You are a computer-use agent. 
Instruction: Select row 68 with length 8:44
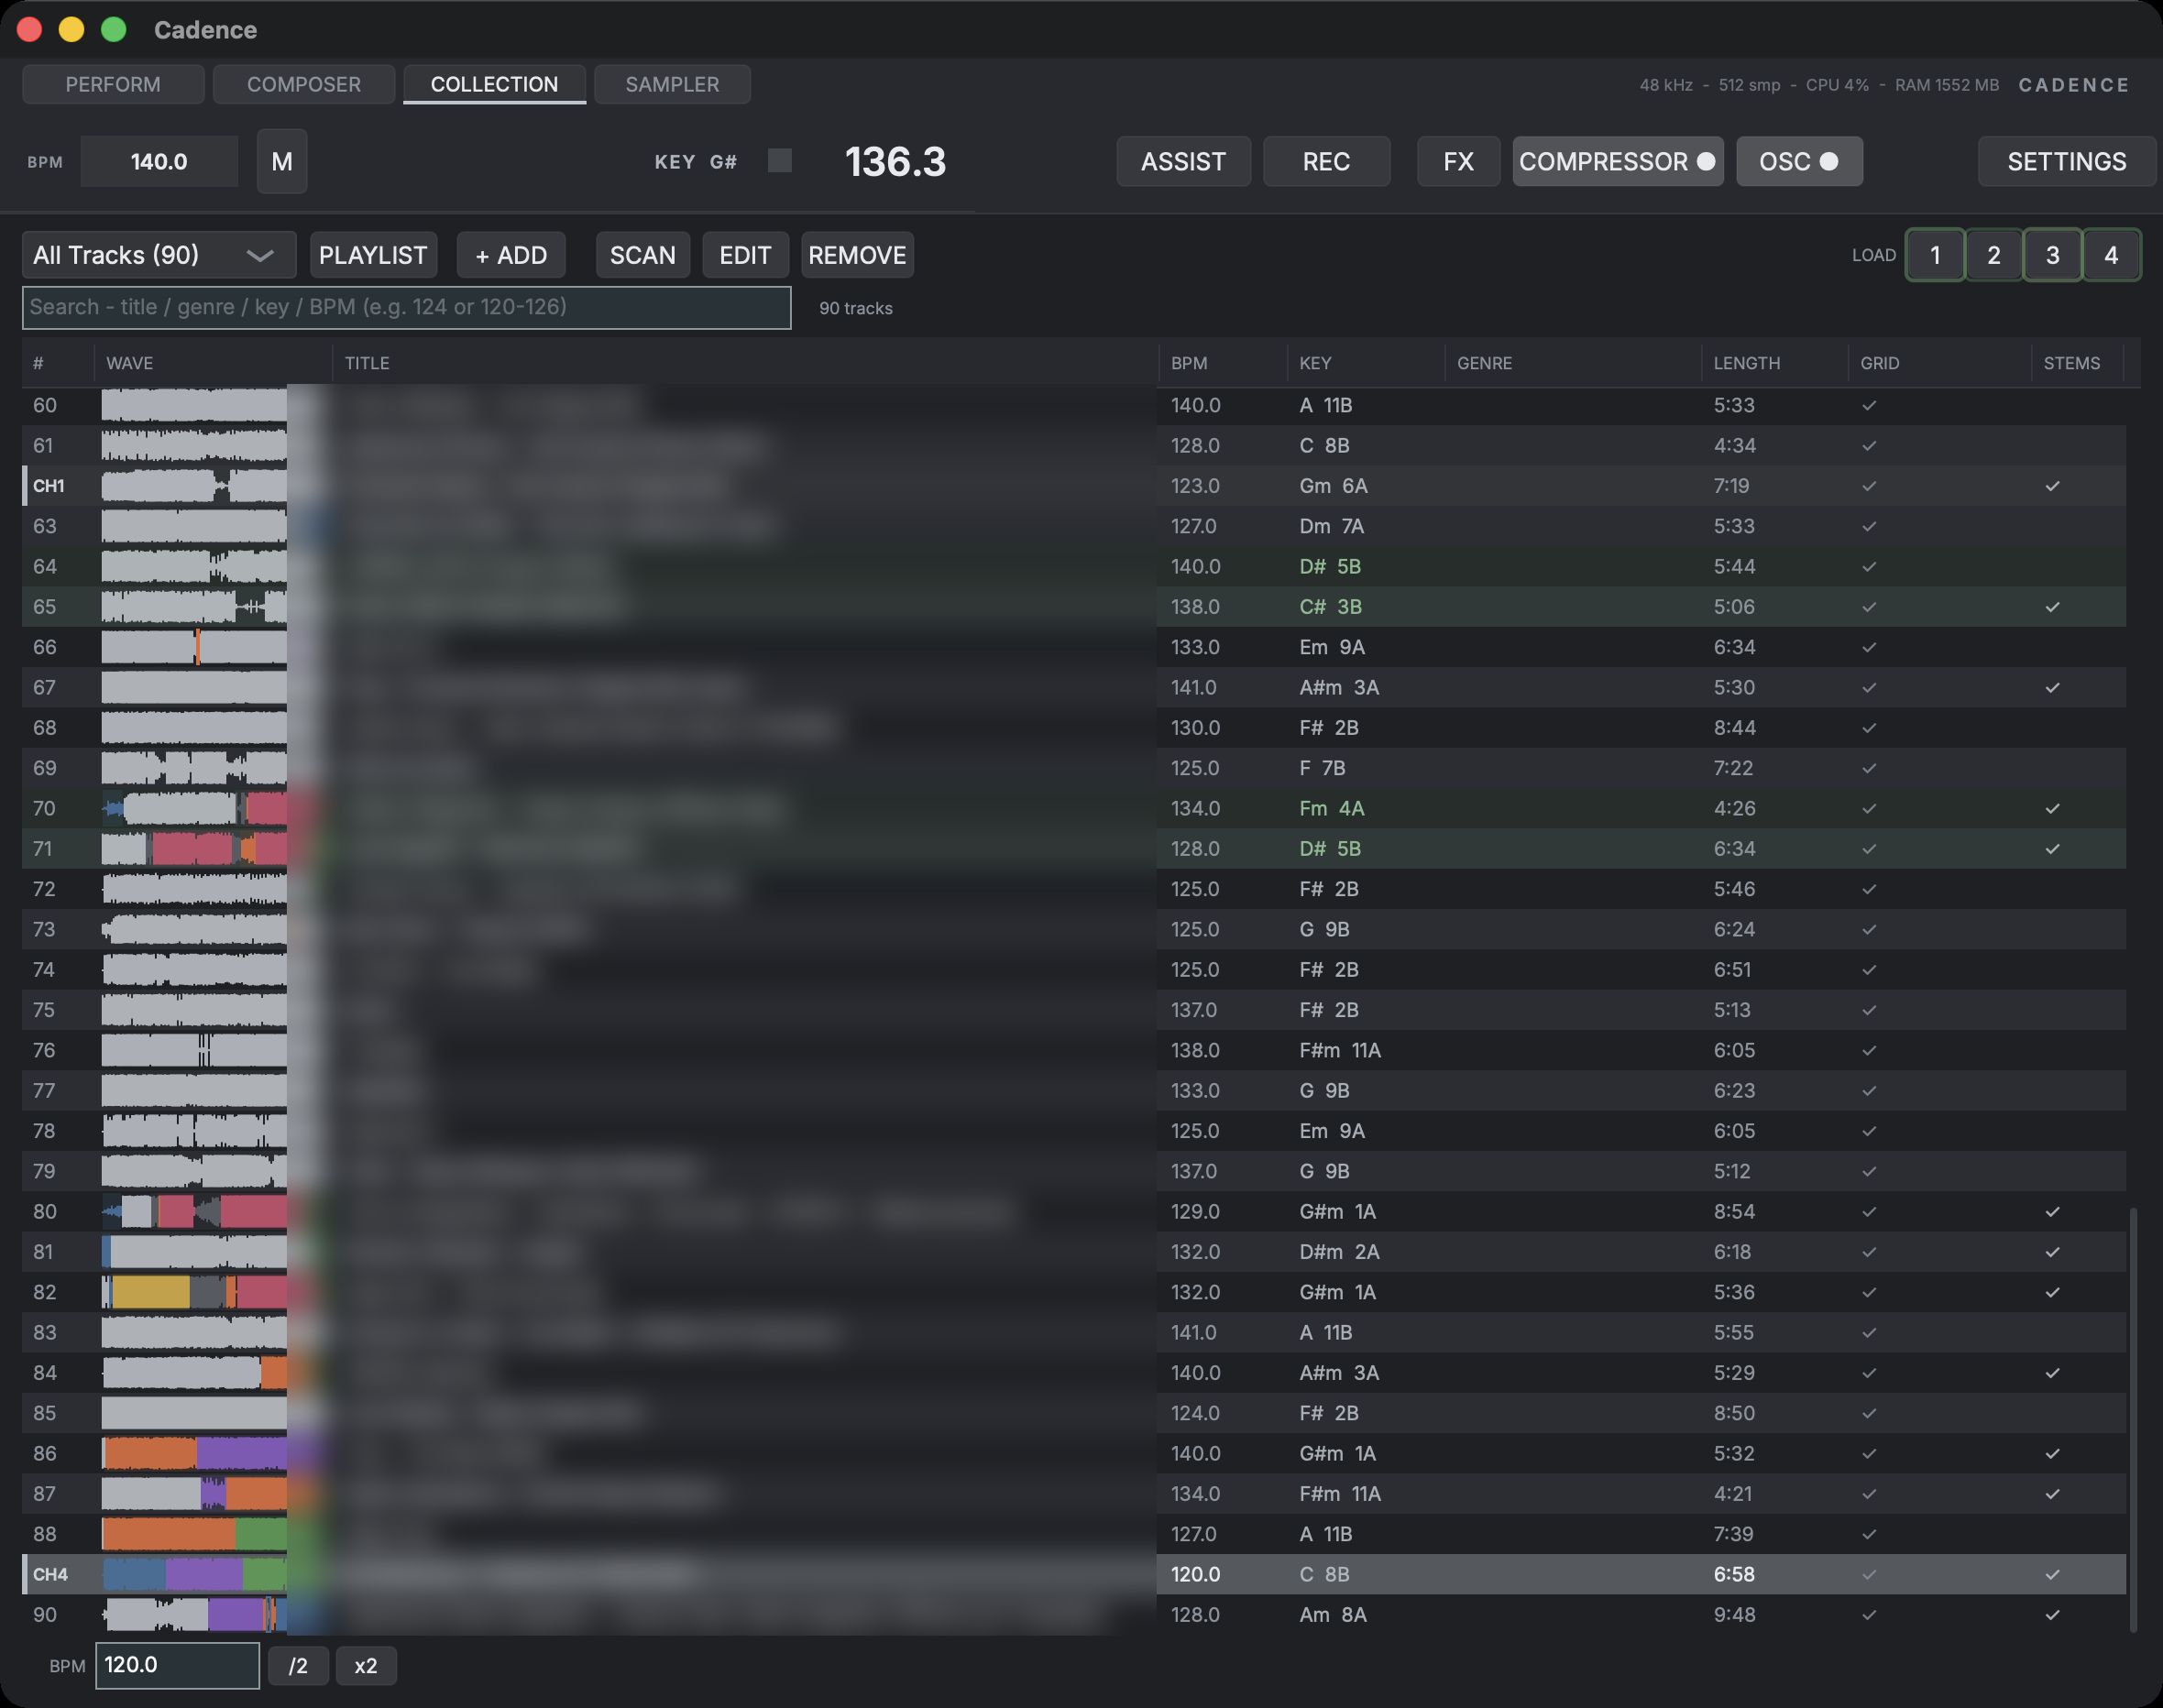(x=1074, y=728)
